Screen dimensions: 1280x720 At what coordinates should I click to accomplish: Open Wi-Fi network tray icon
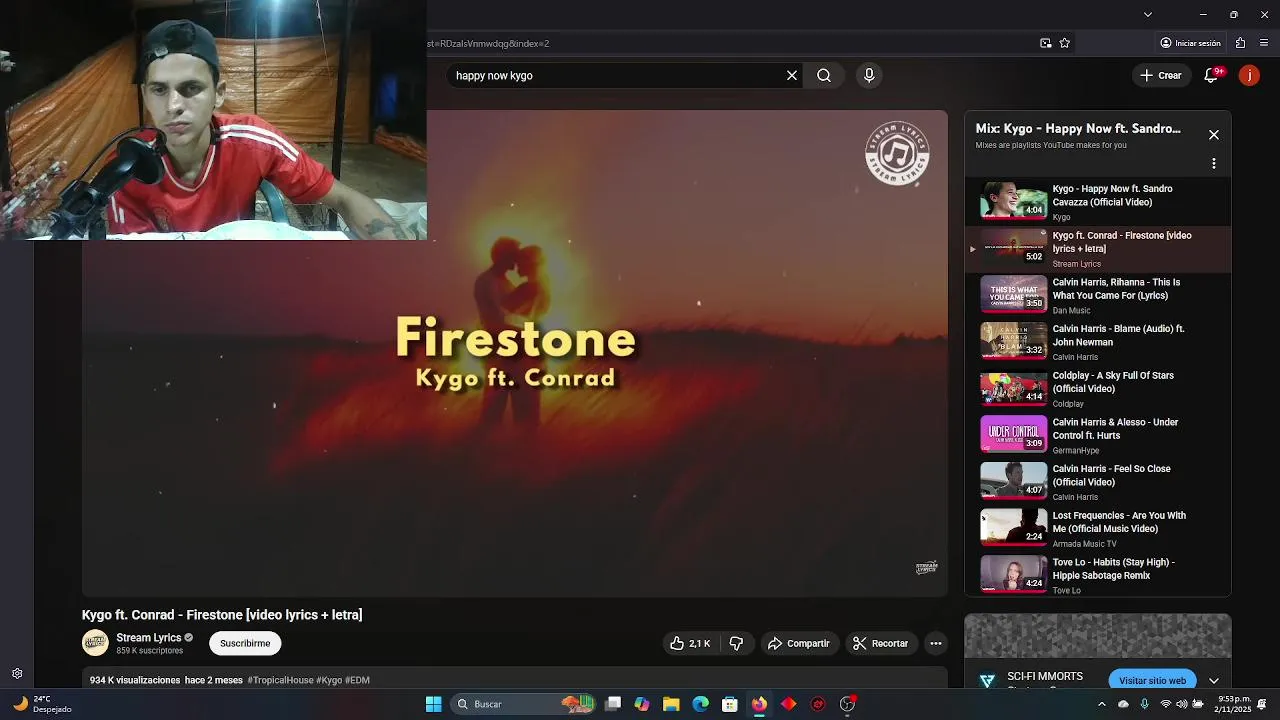(1166, 704)
